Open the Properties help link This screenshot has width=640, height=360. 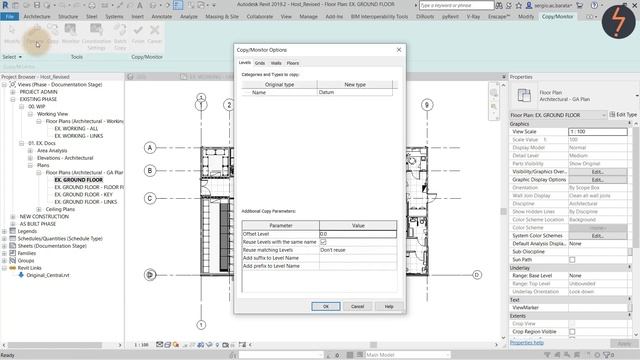pyautogui.click(x=527, y=343)
